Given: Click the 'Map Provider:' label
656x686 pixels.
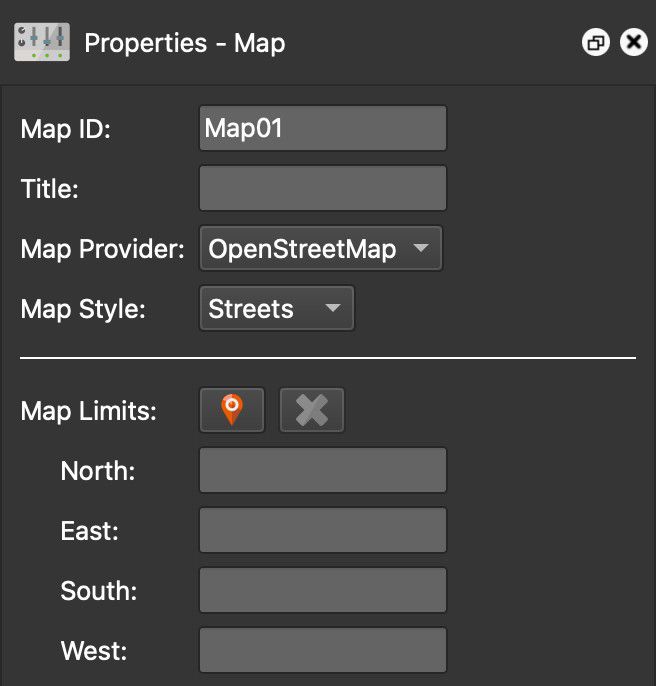Looking at the screenshot, I should (102, 249).
